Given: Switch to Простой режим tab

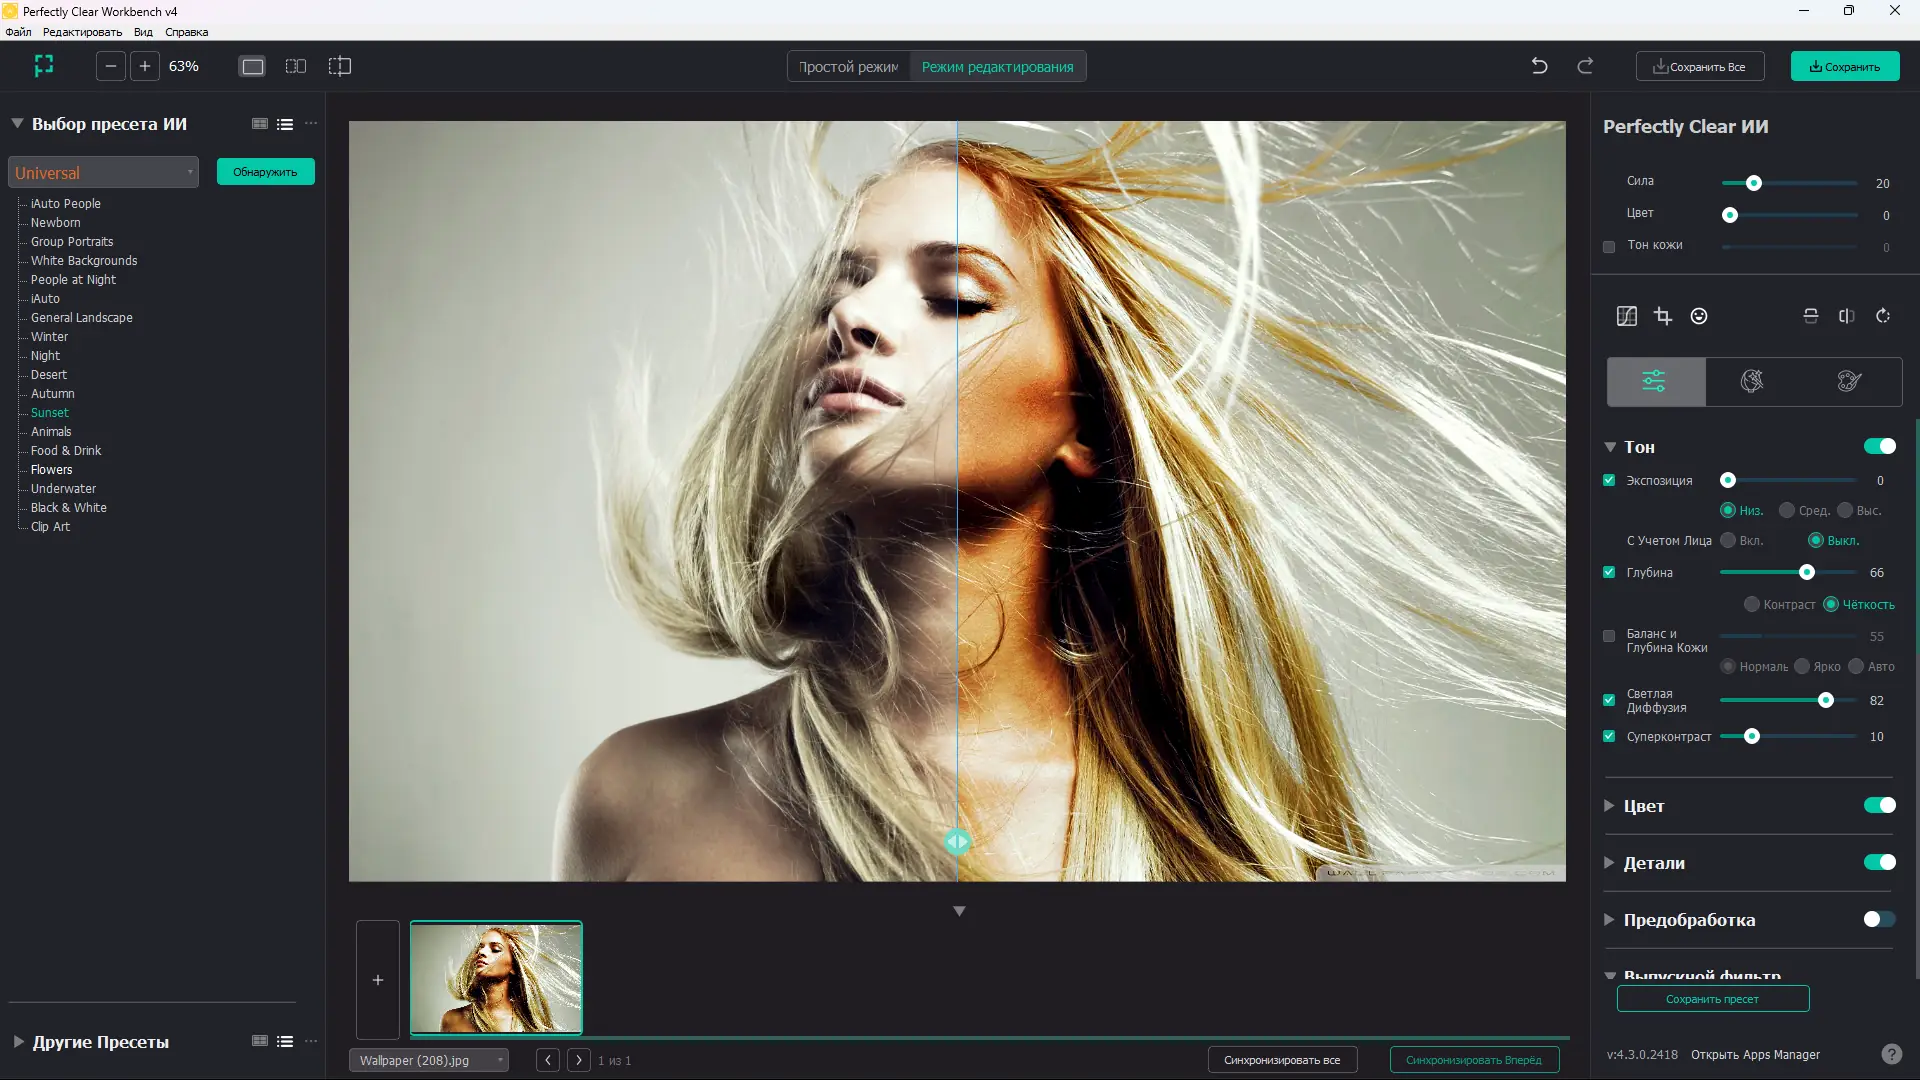Looking at the screenshot, I should (848, 67).
